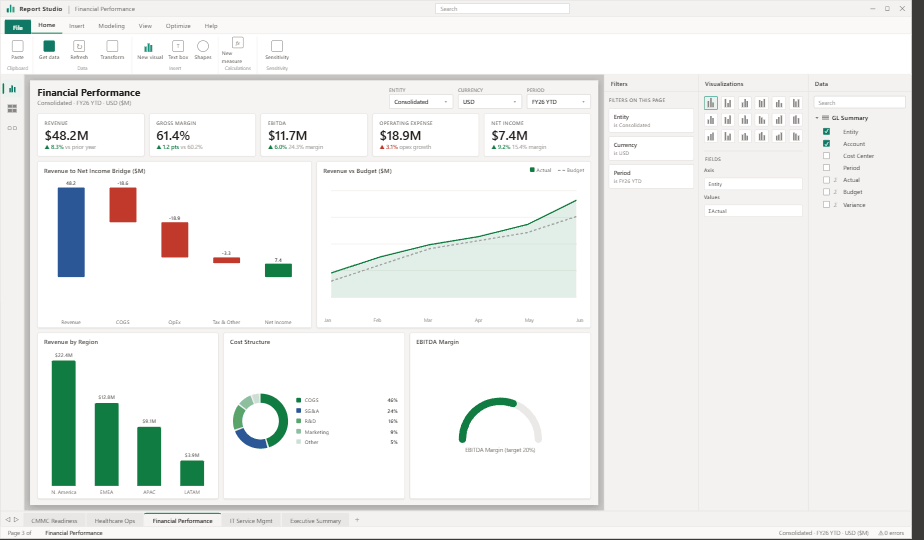The image size is (924, 540).
Task: Switch to the Modeling ribbon tab
Action: coord(111,26)
